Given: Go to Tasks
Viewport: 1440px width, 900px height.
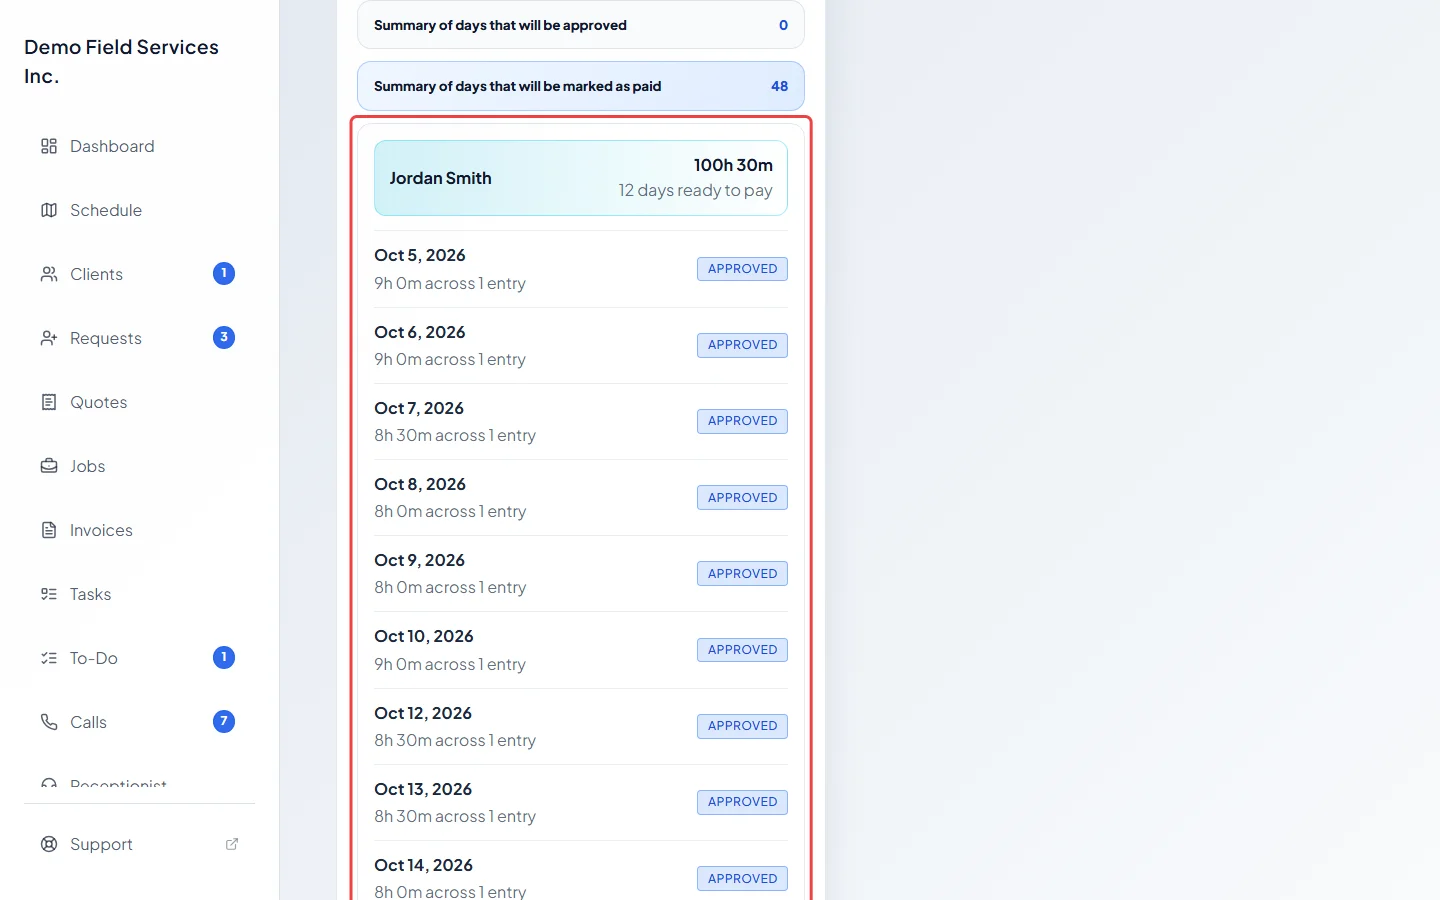Looking at the screenshot, I should pos(140,594).
